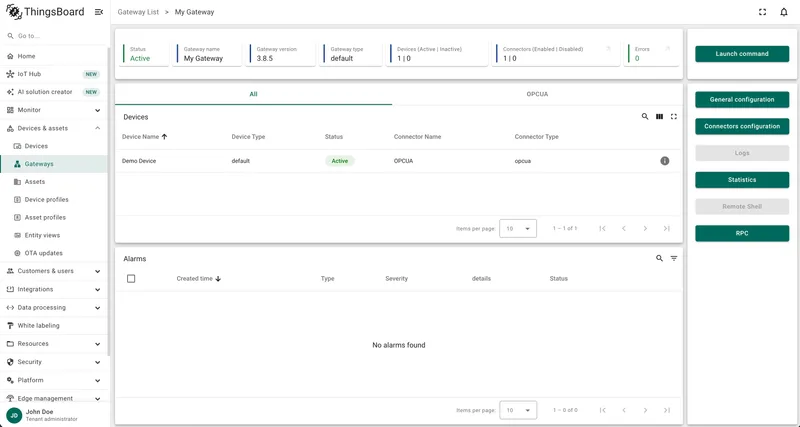
Task: Collapse the sidebar with the menu toggle icon
Action: coord(99,12)
